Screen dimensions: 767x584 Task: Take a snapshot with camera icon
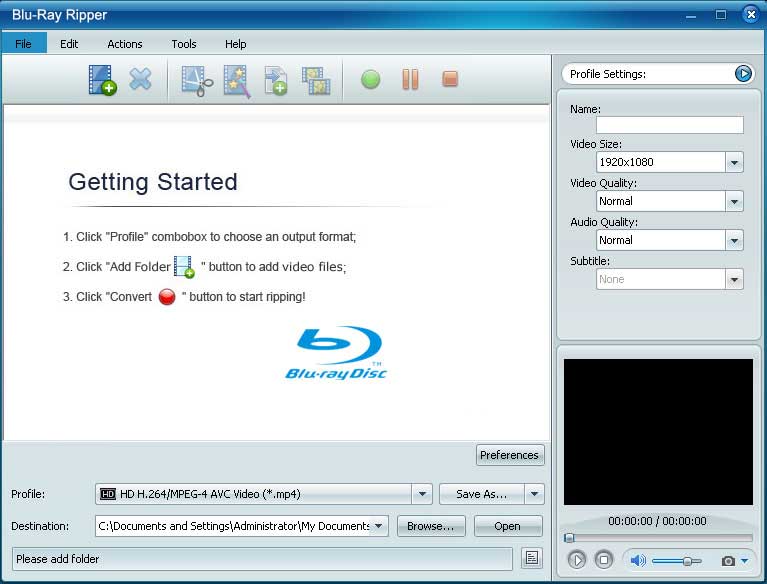(x=728, y=561)
